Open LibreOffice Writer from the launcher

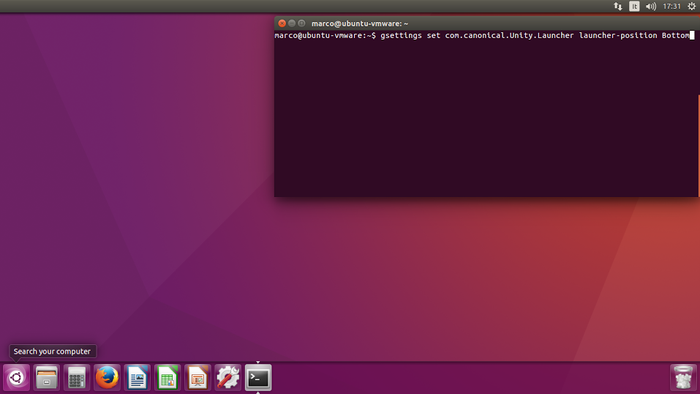(138, 377)
